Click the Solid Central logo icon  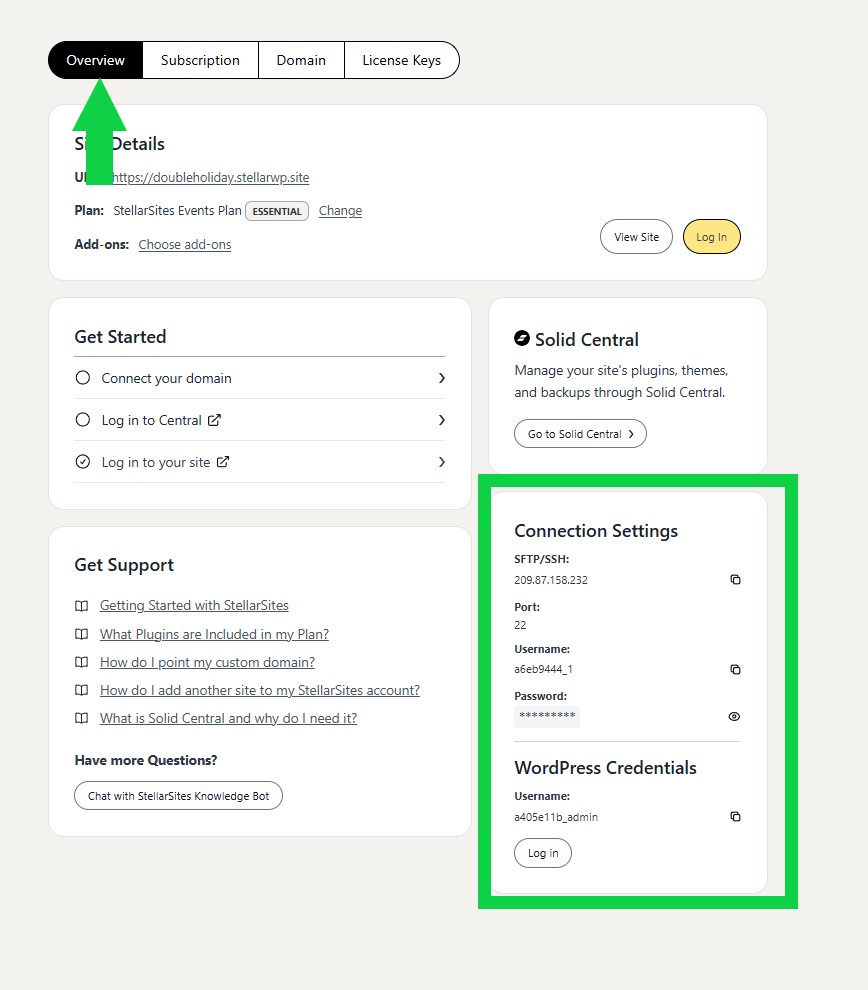[523, 339]
